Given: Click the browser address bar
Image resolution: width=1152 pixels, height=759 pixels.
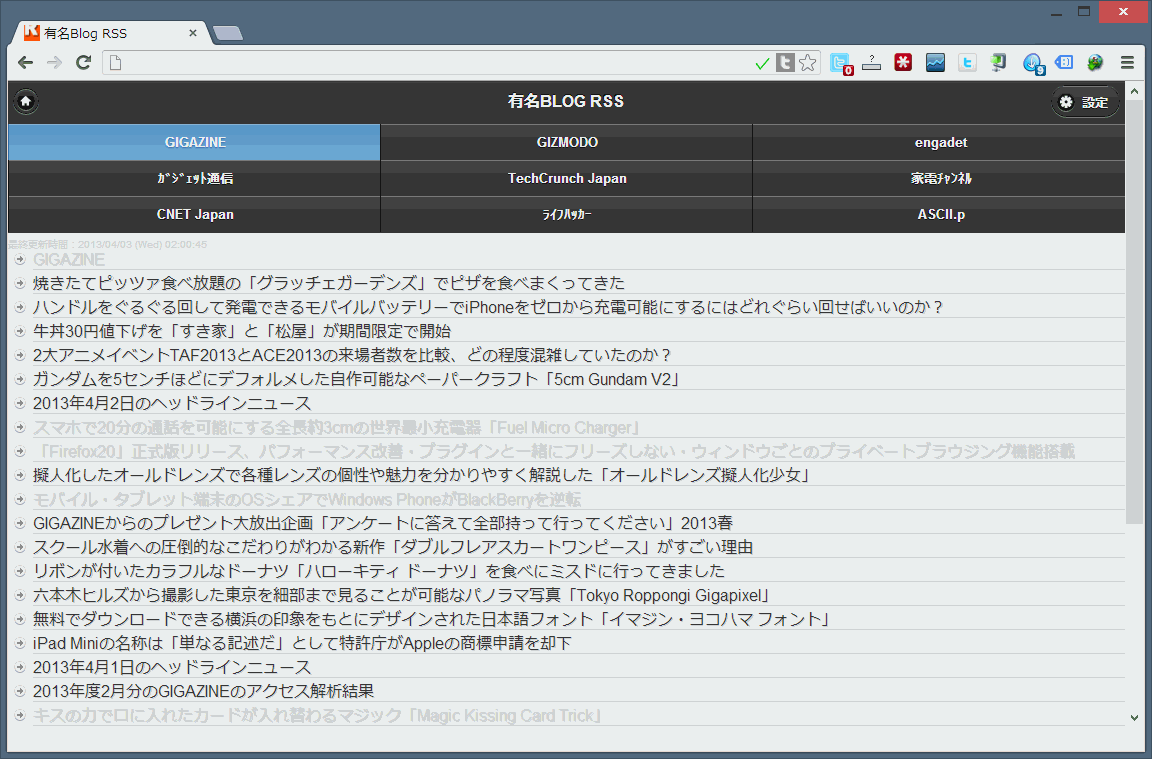Looking at the screenshot, I should (x=430, y=63).
